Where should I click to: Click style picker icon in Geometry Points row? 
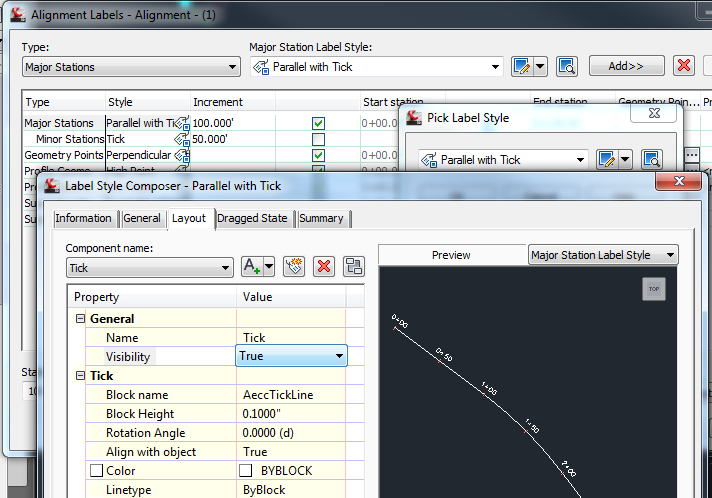click(183, 155)
